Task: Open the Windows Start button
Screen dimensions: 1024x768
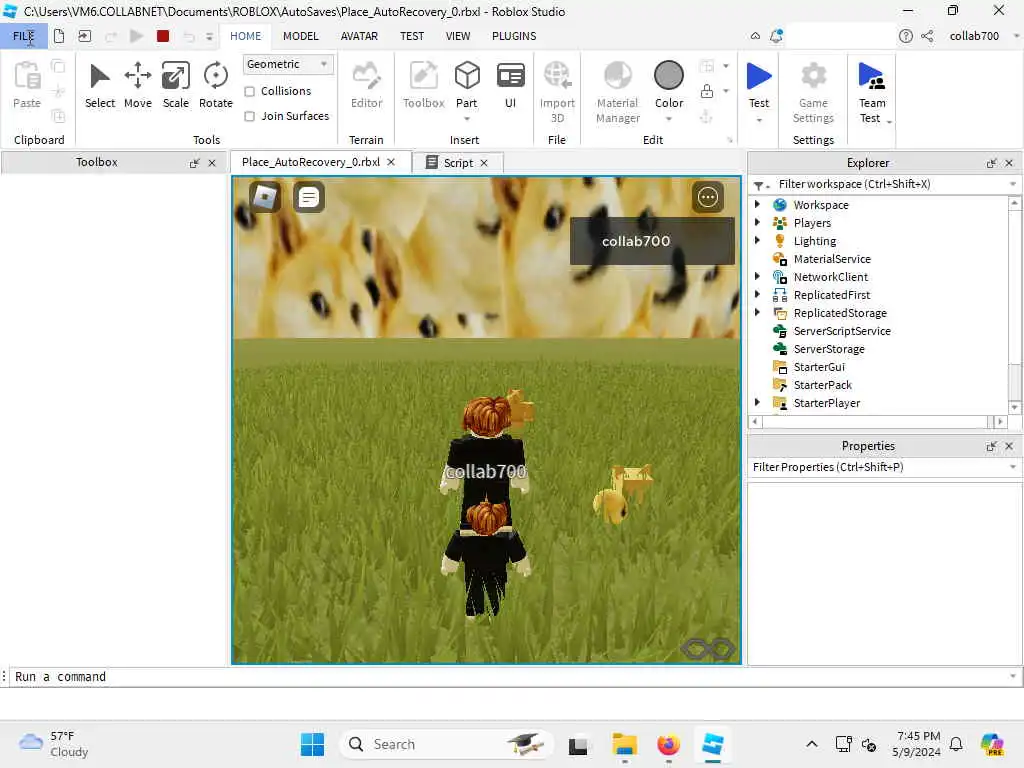Action: point(312,744)
